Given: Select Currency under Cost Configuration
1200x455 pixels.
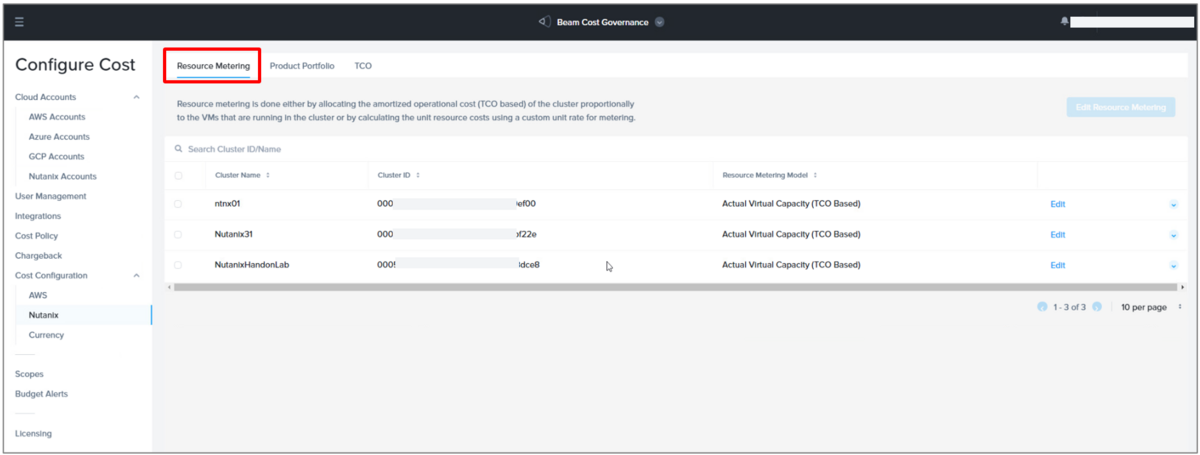Looking at the screenshot, I should click(x=46, y=335).
